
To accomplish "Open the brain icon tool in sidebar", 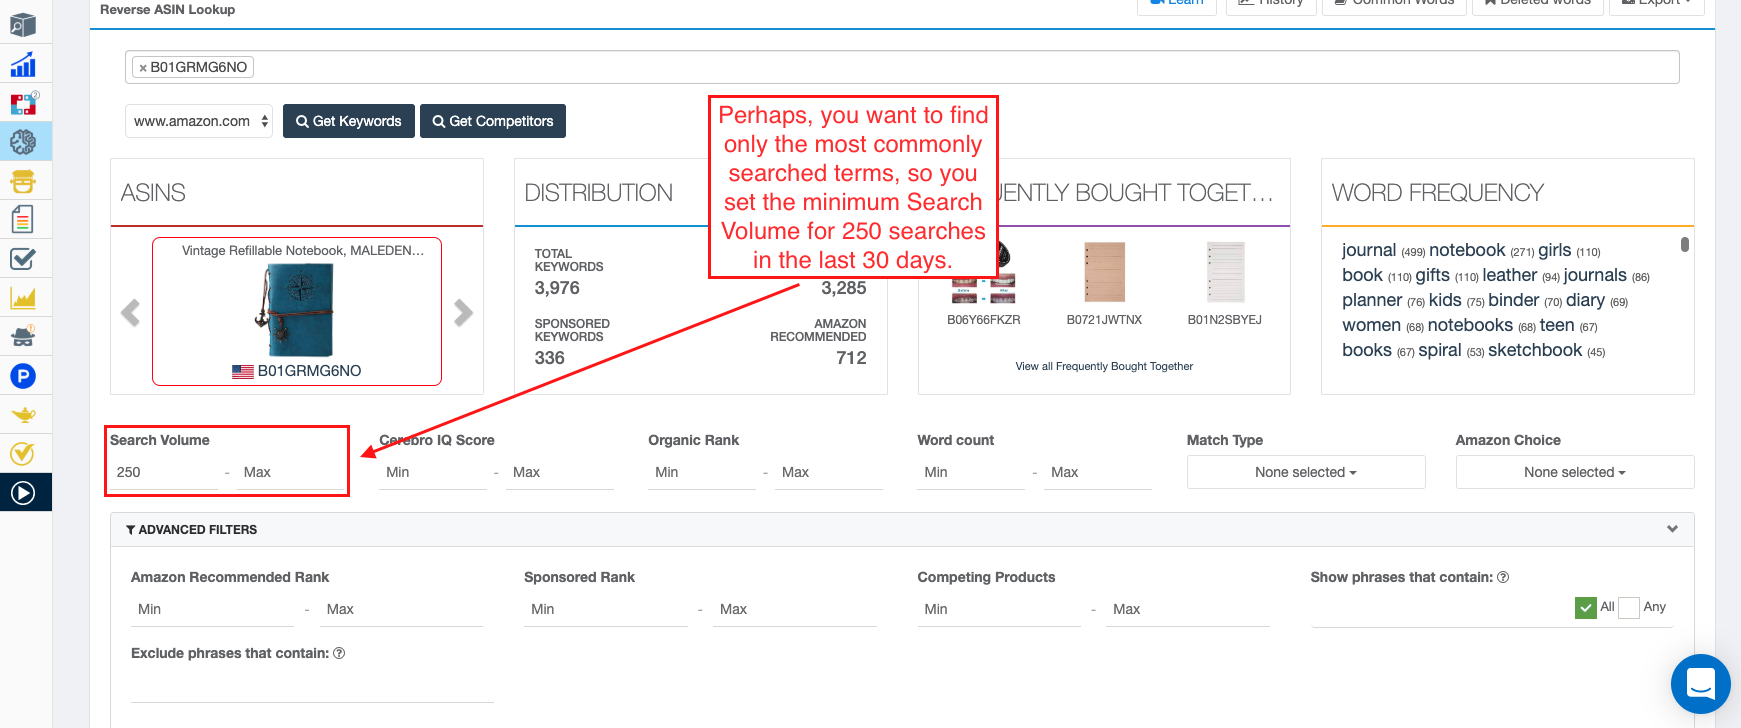I will [23, 142].
